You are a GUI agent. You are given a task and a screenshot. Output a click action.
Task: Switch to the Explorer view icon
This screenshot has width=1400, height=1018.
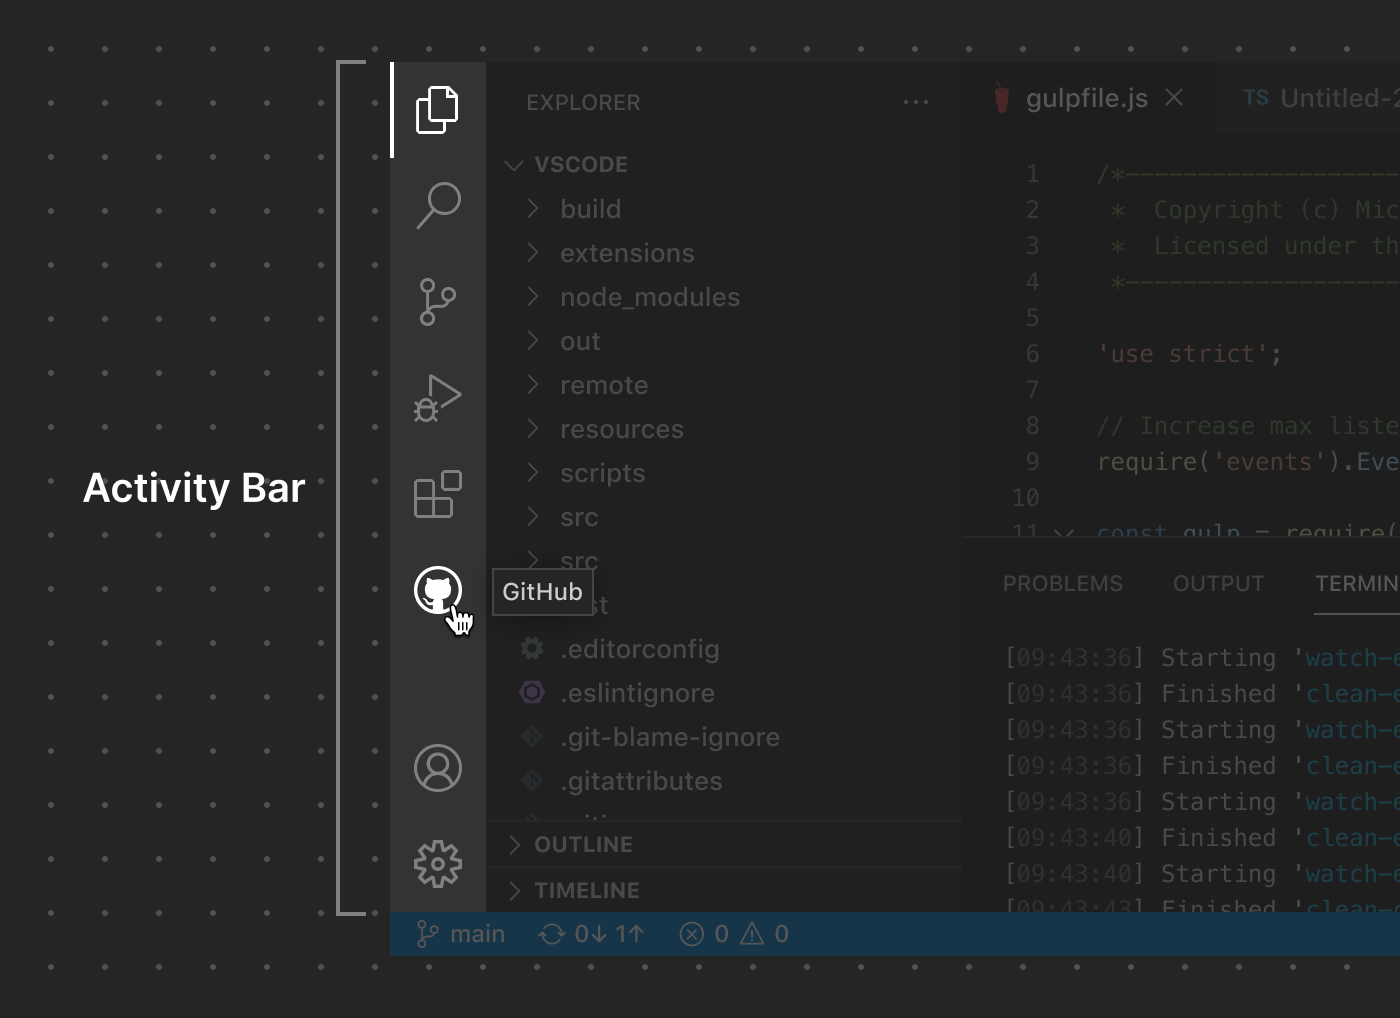pyautogui.click(x=437, y=108)
